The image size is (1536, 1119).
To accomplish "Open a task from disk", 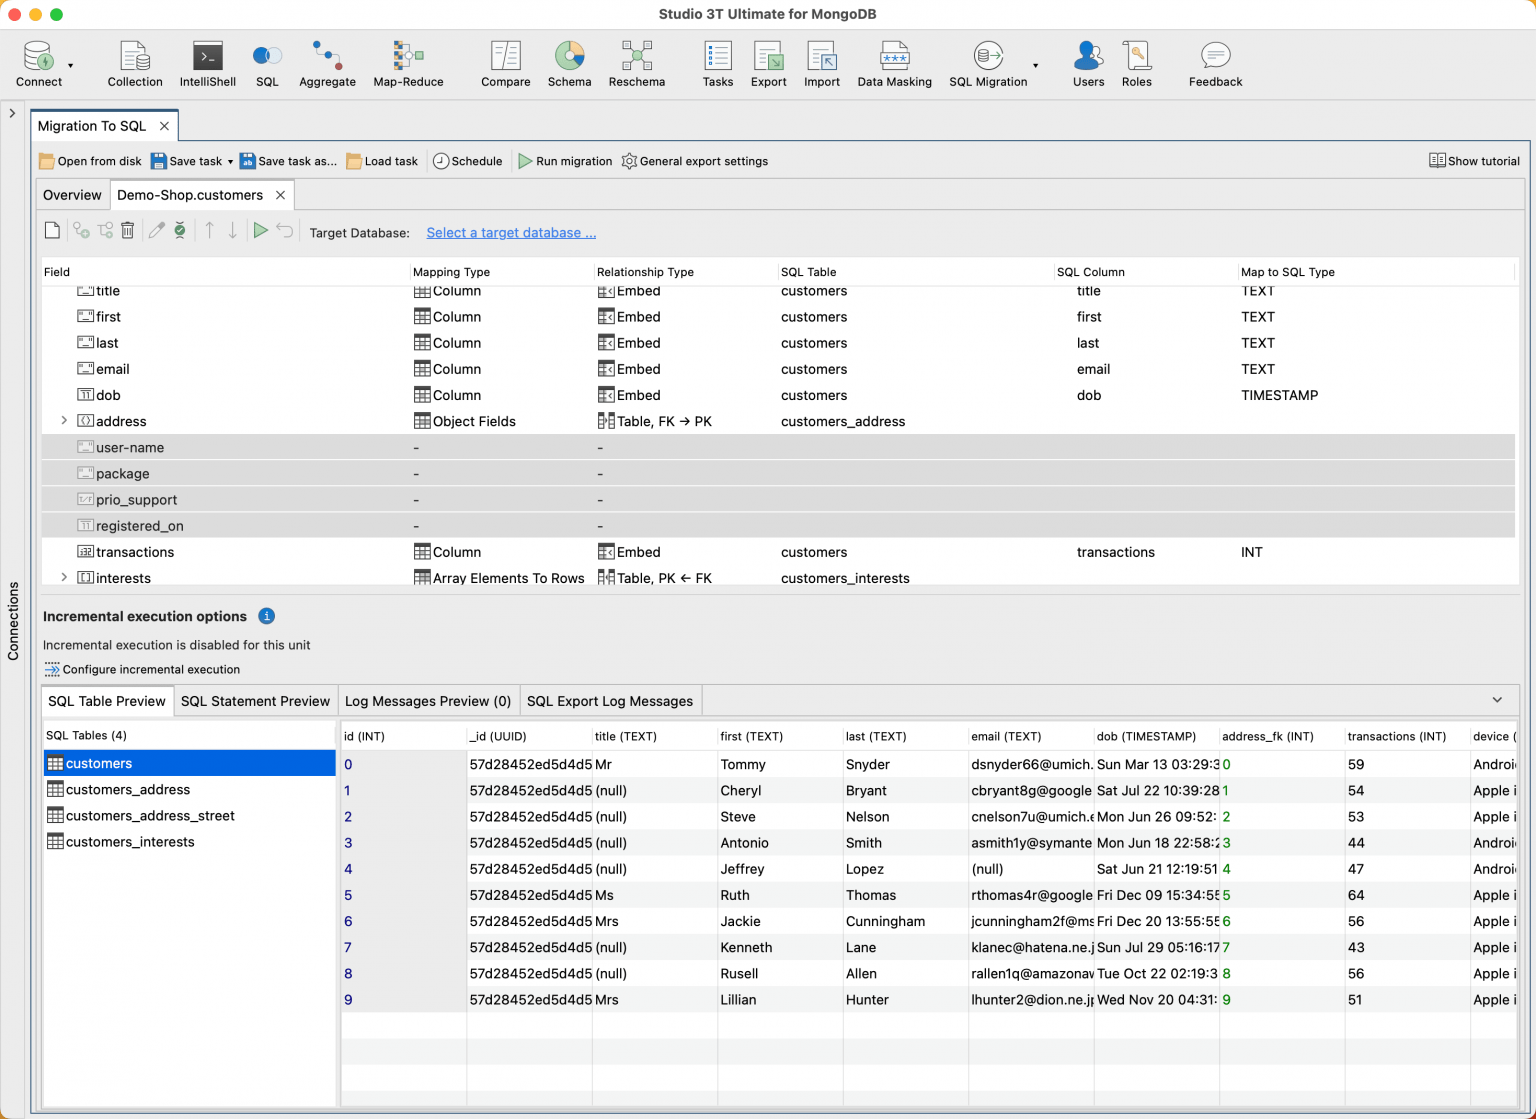I will point(90,161).
